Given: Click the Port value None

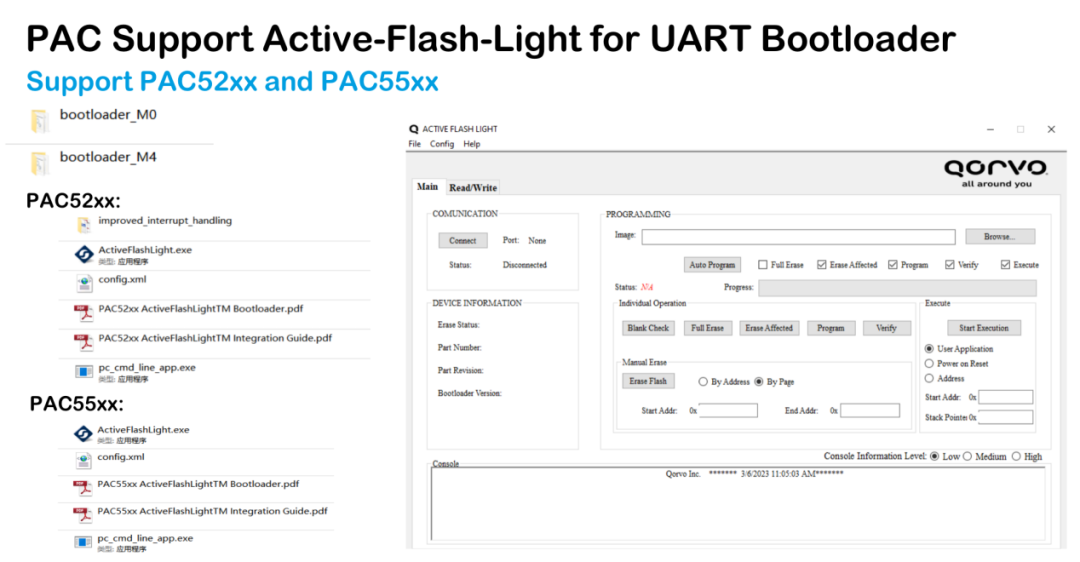Looking at the screenshot, I should coord(537,240).
